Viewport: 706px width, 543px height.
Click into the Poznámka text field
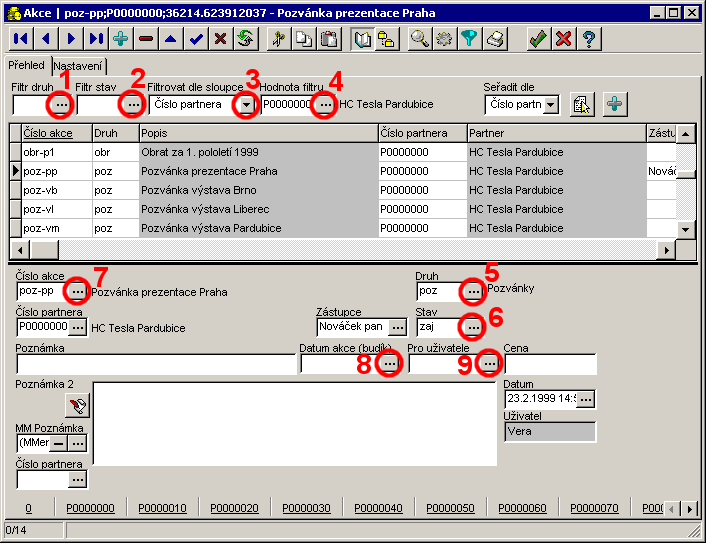pos(155,364)
